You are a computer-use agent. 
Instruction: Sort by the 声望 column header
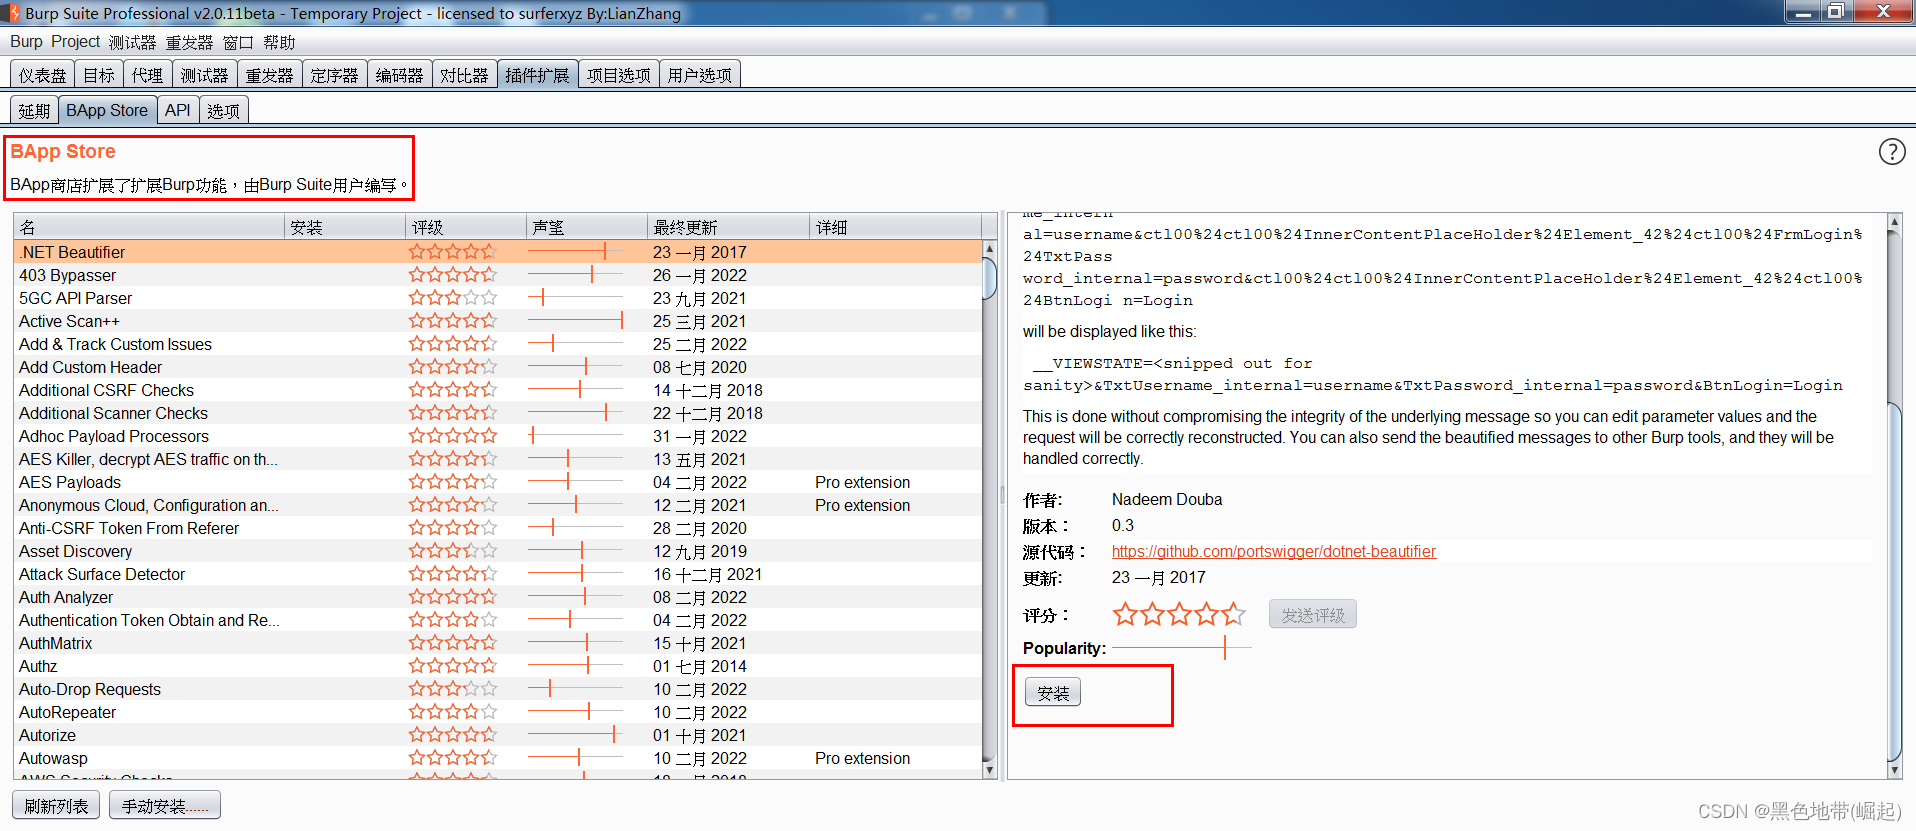pos(587,227)
